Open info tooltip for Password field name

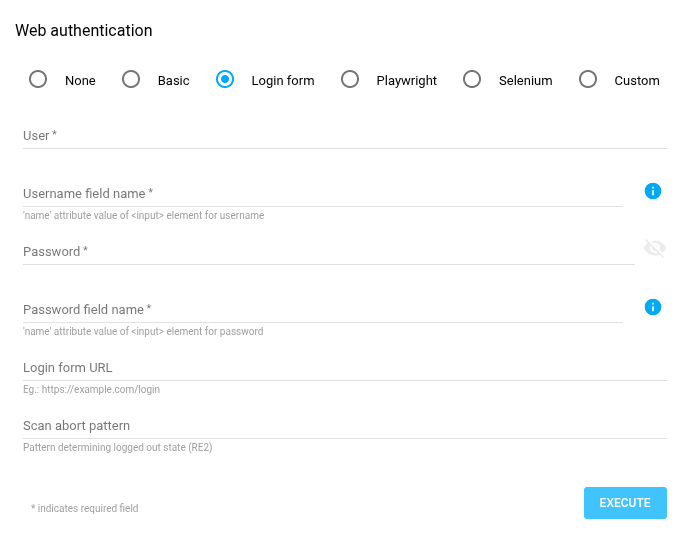click(x=653, y=307)
